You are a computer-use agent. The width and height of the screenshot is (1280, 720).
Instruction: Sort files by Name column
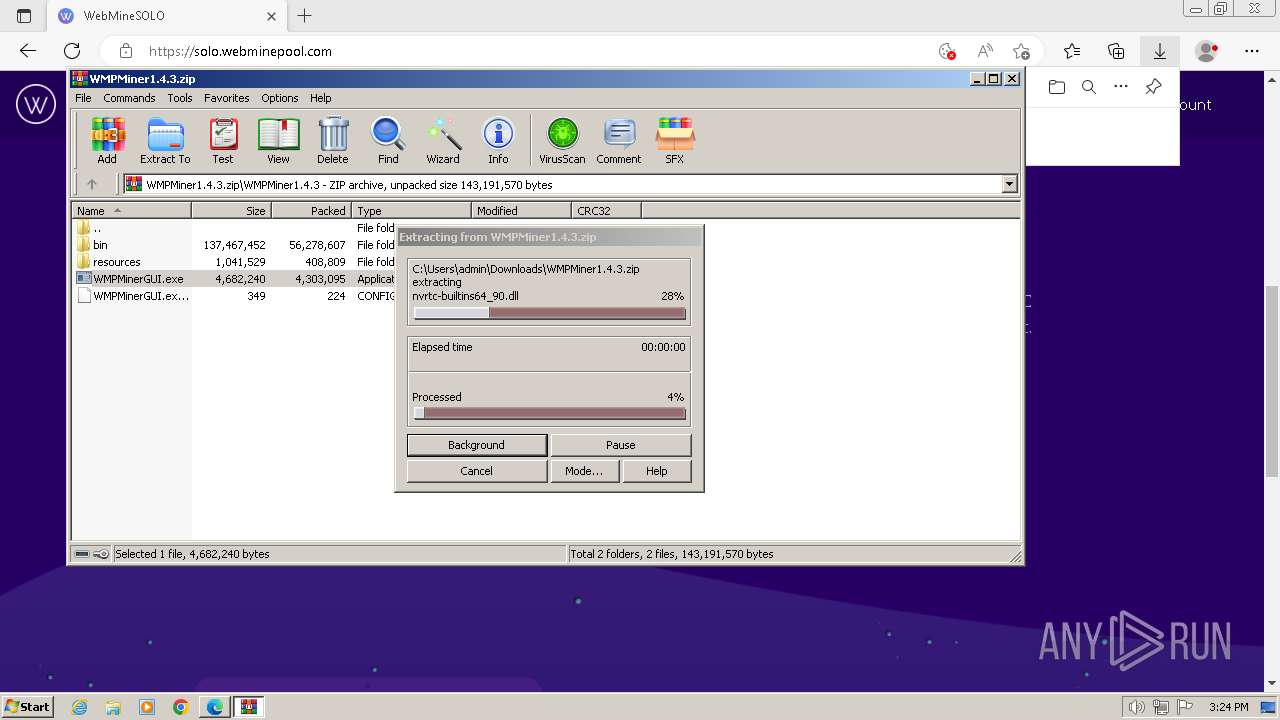click(x=131, y=210)
